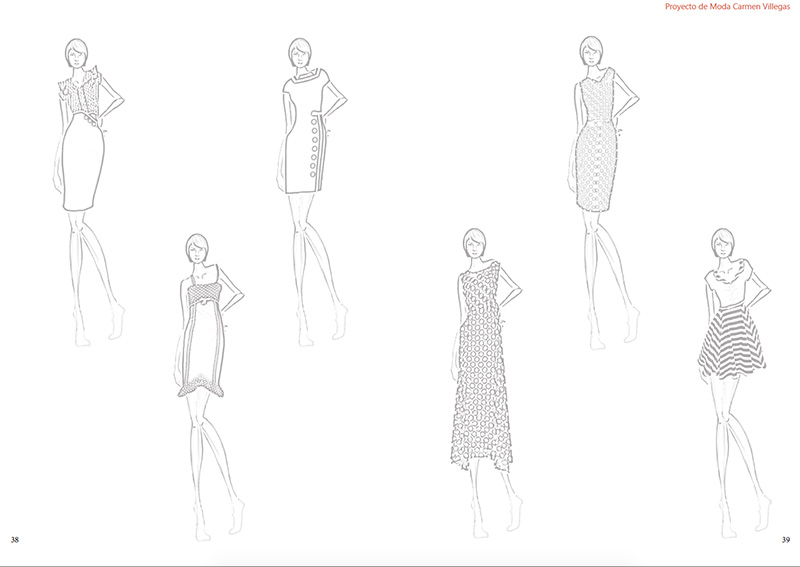This screenshot has width=800, height=567.
Task: Click the head of the striped skirt model
Action: (723, 243)
